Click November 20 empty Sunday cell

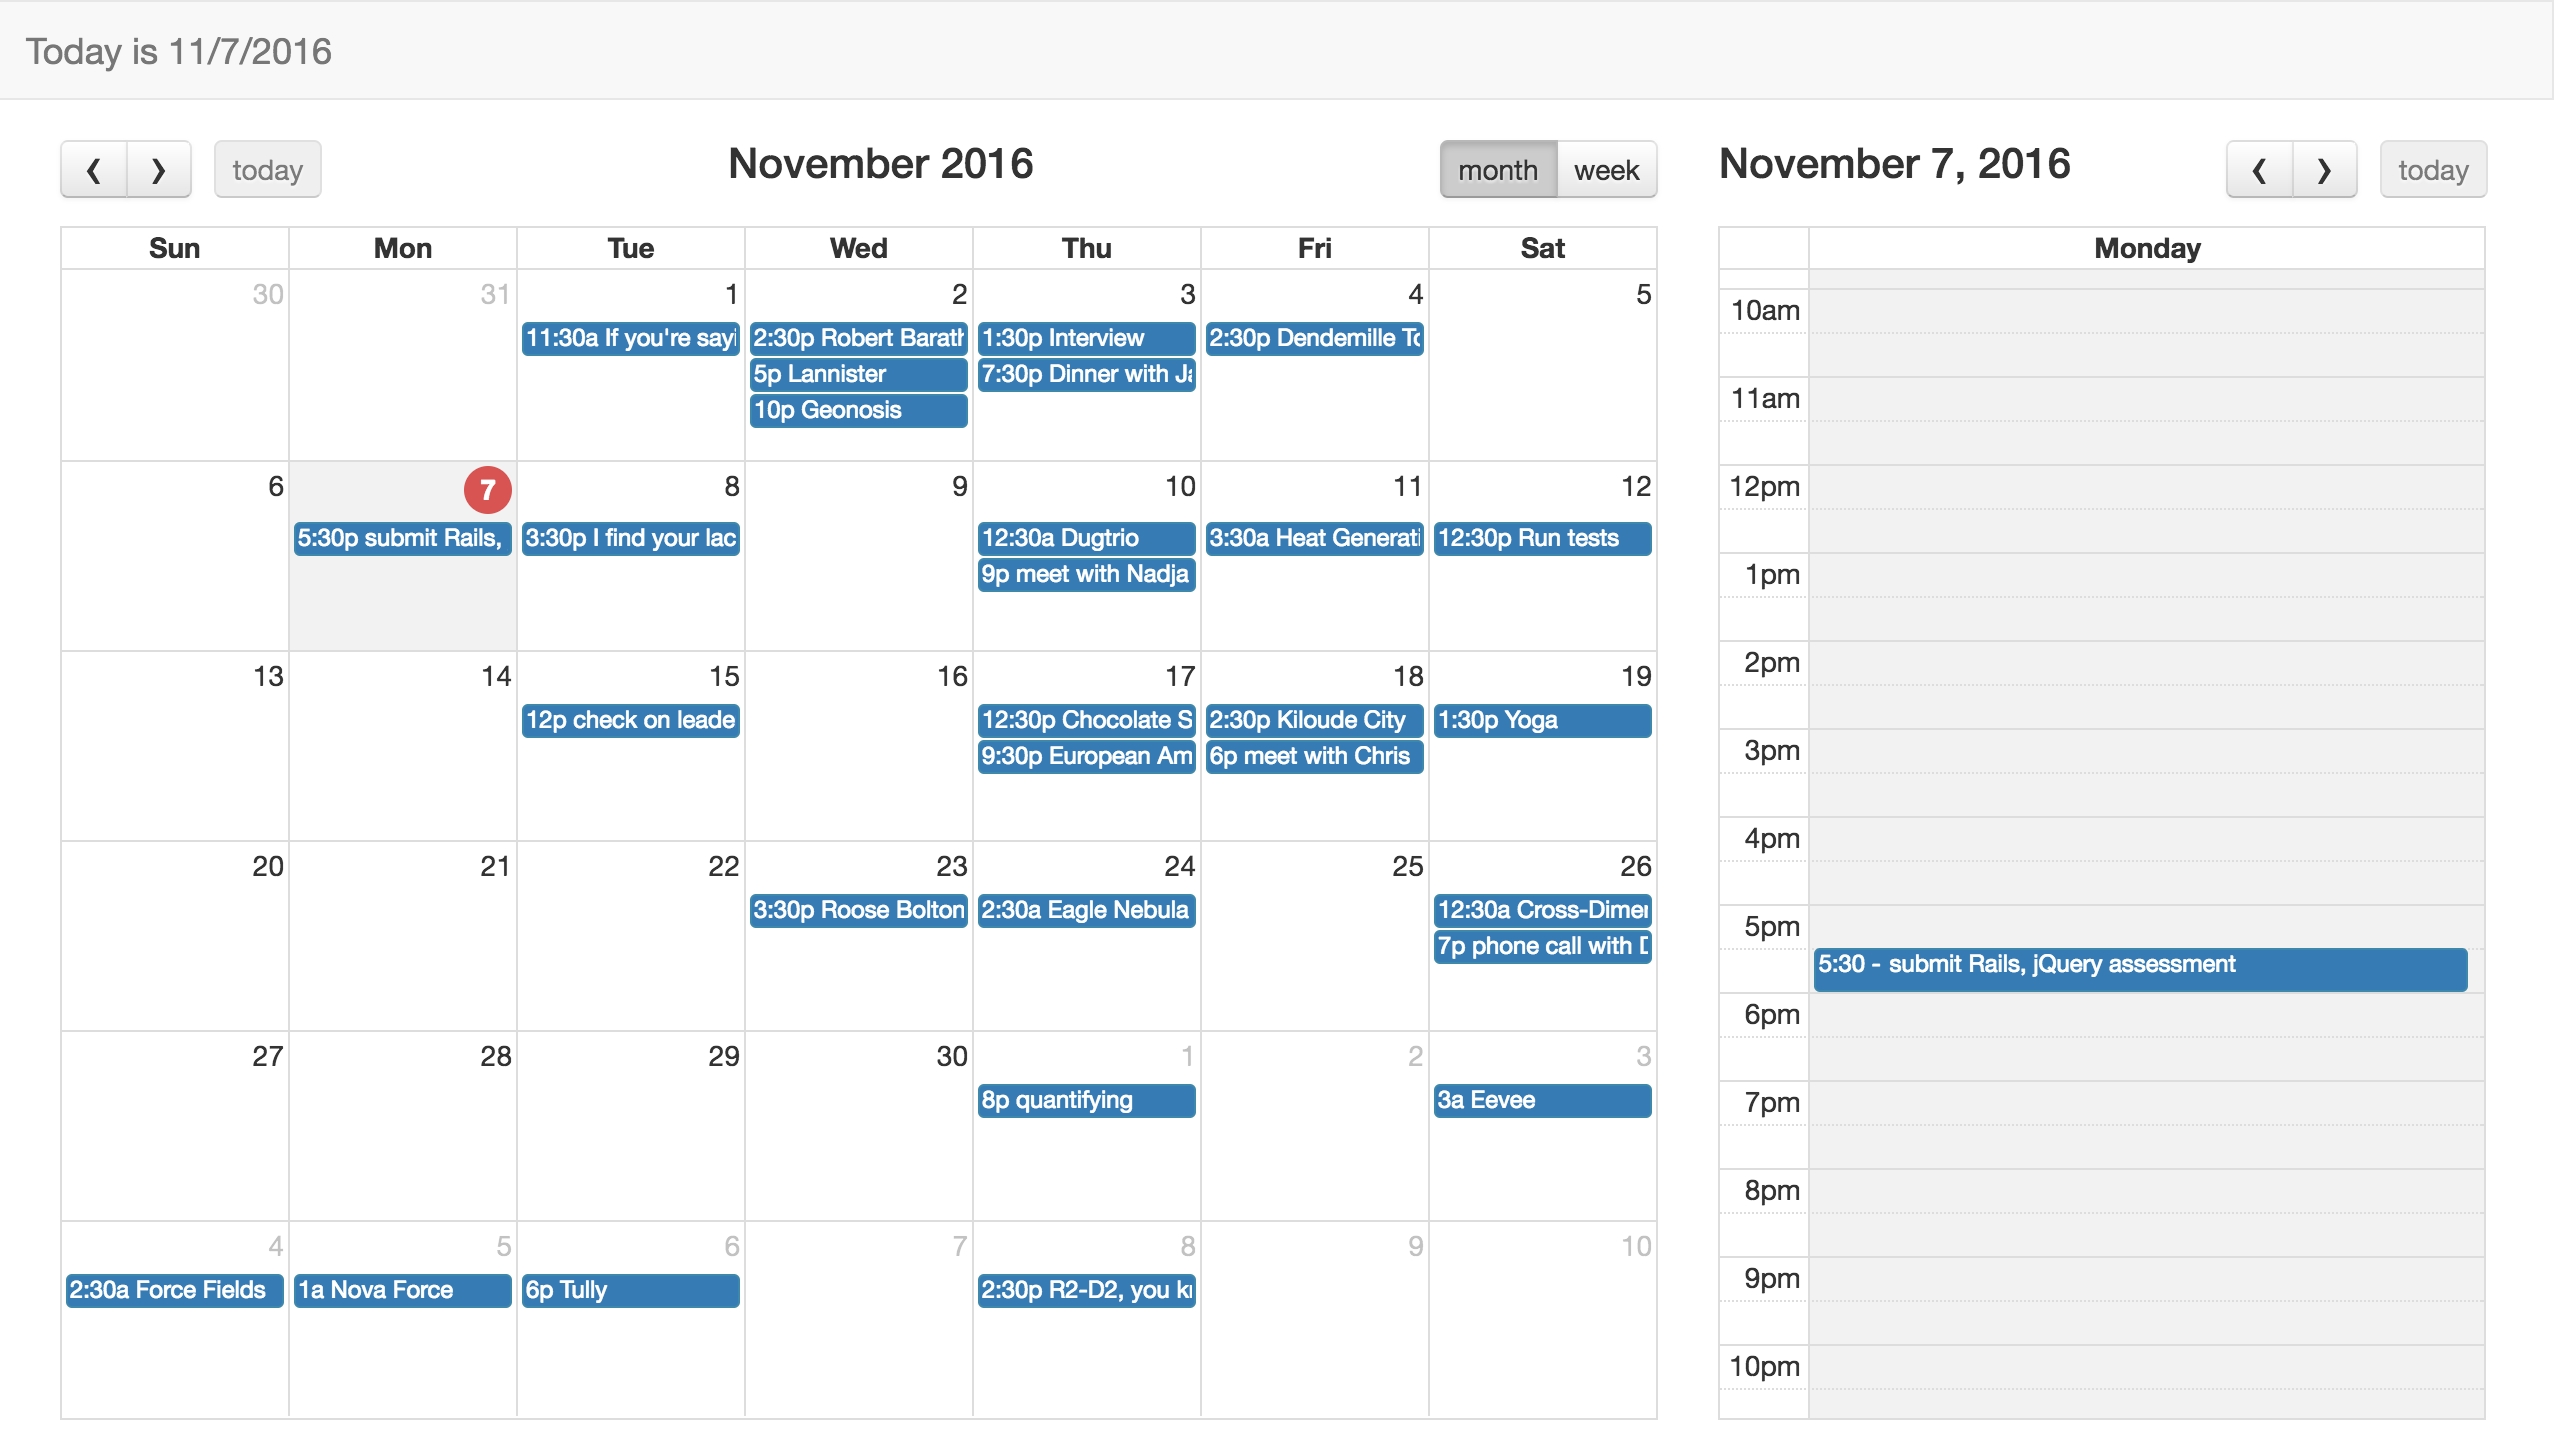click(x=175, y=929)
